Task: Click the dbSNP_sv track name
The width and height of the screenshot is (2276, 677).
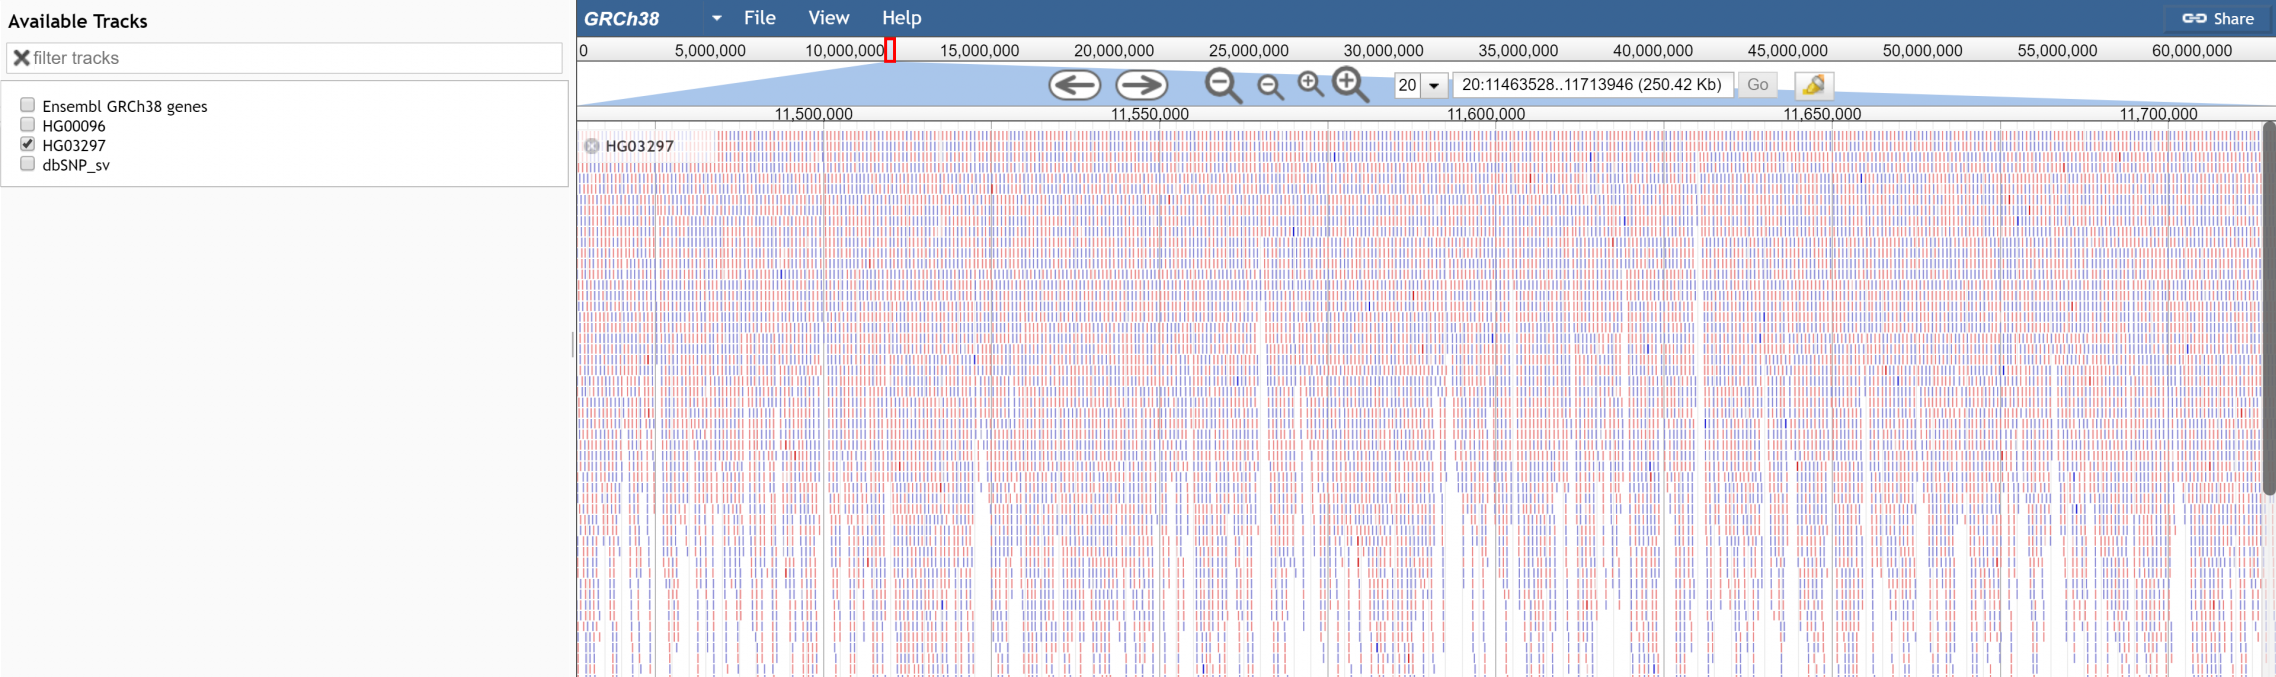Action: 76,165
